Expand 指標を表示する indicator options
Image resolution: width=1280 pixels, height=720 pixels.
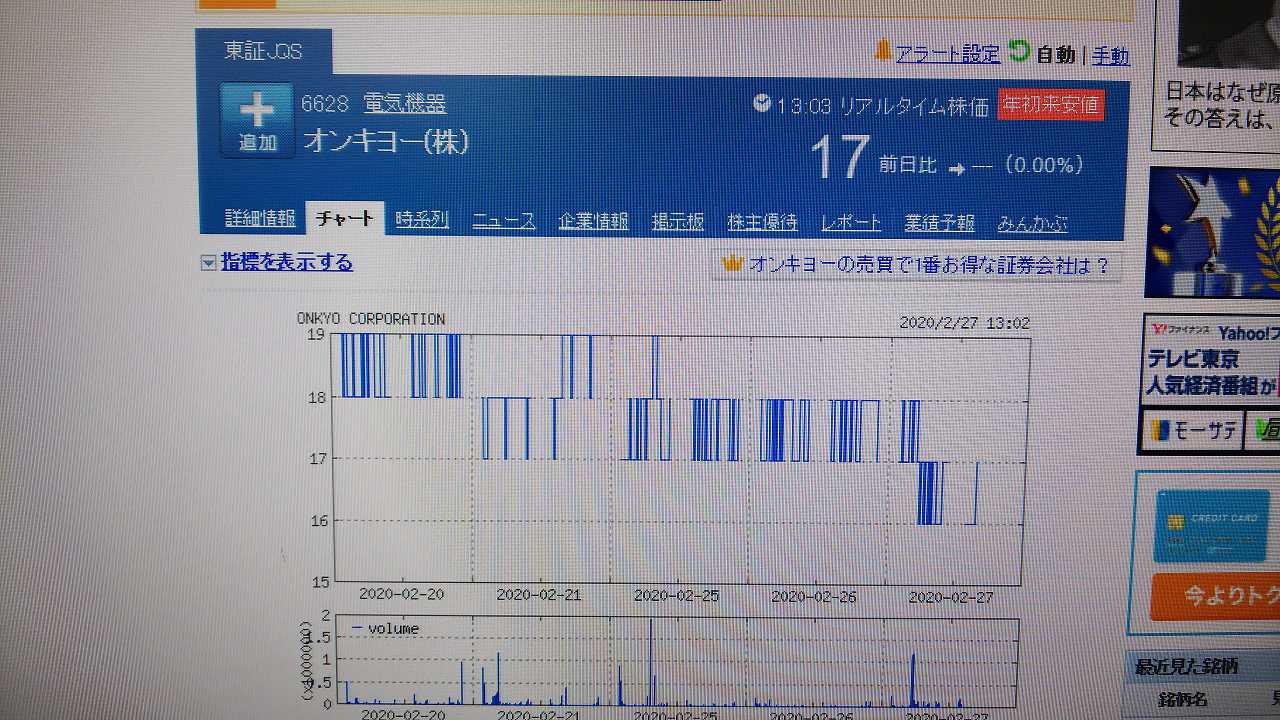pyautogui.click(x=286, y=262)
